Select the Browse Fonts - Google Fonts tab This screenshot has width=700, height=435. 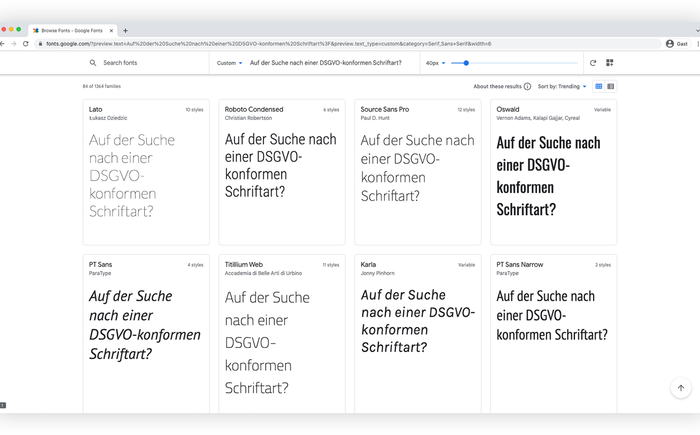click(x=72, y=31)
